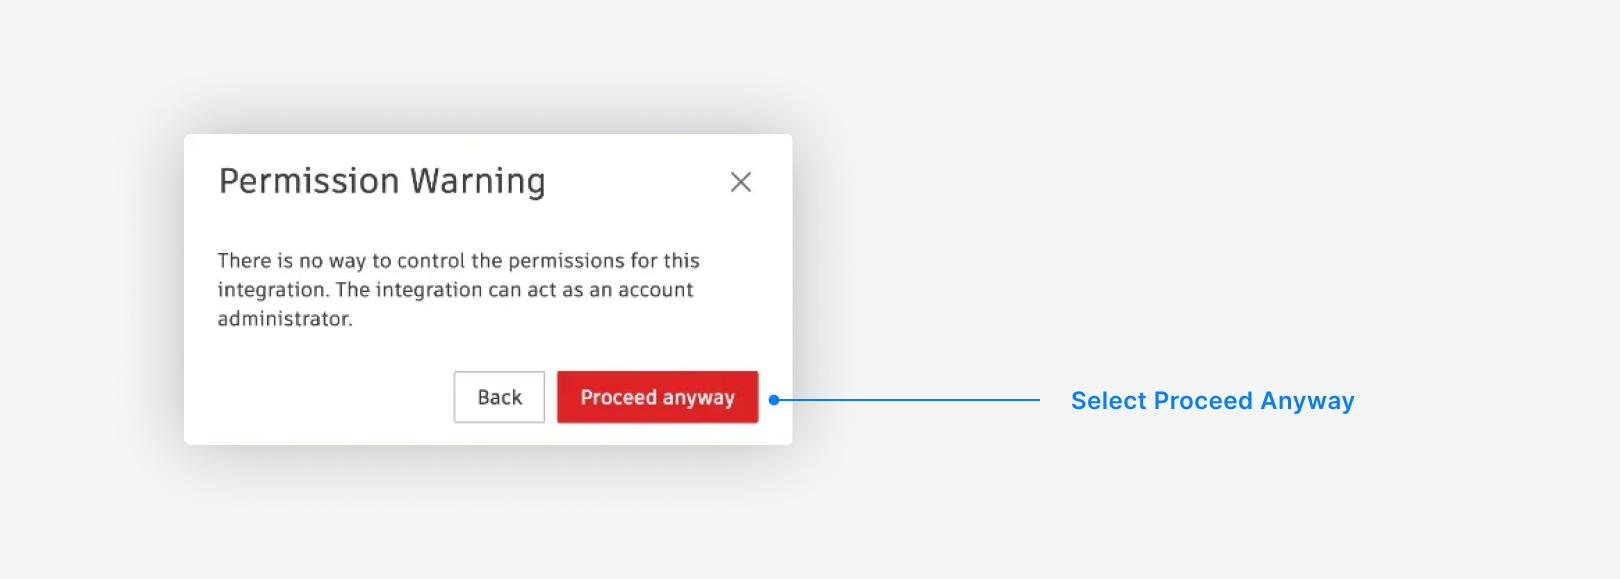Click the dot on the annotation line
Image resolution: width=1620 pixels, height=579 pixels.
(772, 399)
